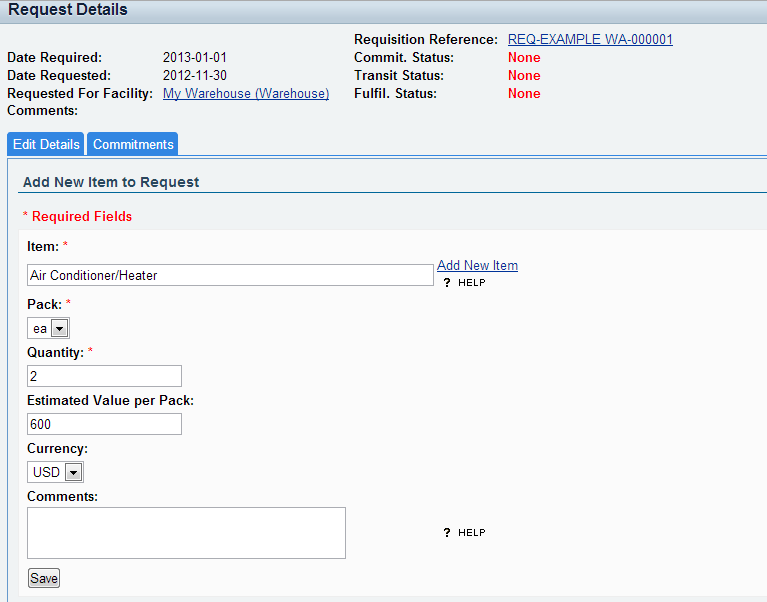Image resolution: width=767 pixels, height=602 pixels.
Task: Switch to the Edit Details tab
Action: point(46,144)
